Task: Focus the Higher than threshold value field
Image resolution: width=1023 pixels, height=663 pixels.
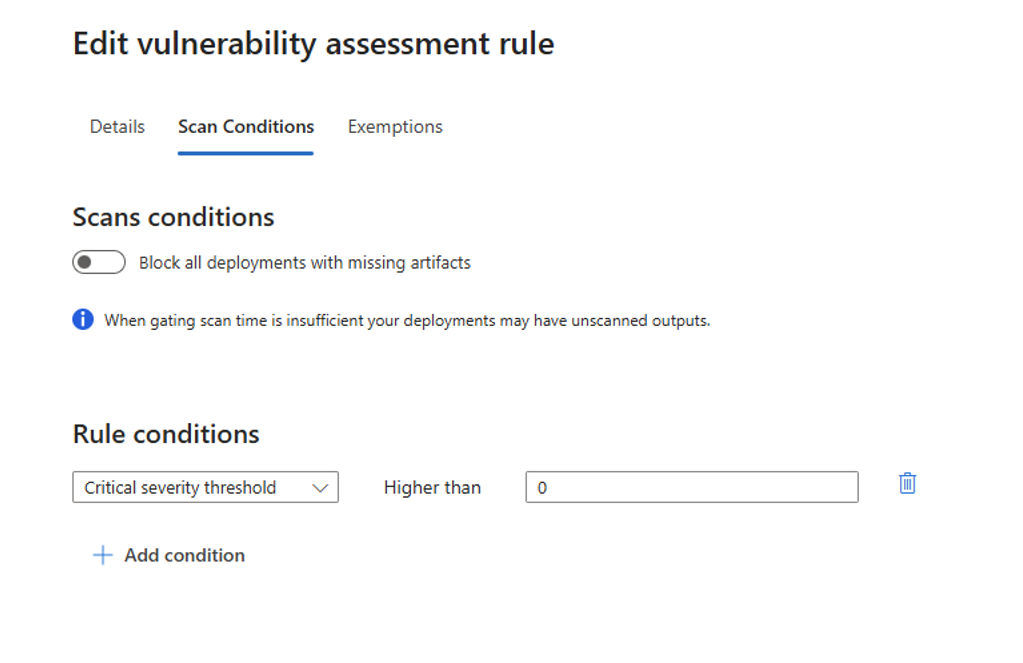Action: pos(691,488)
